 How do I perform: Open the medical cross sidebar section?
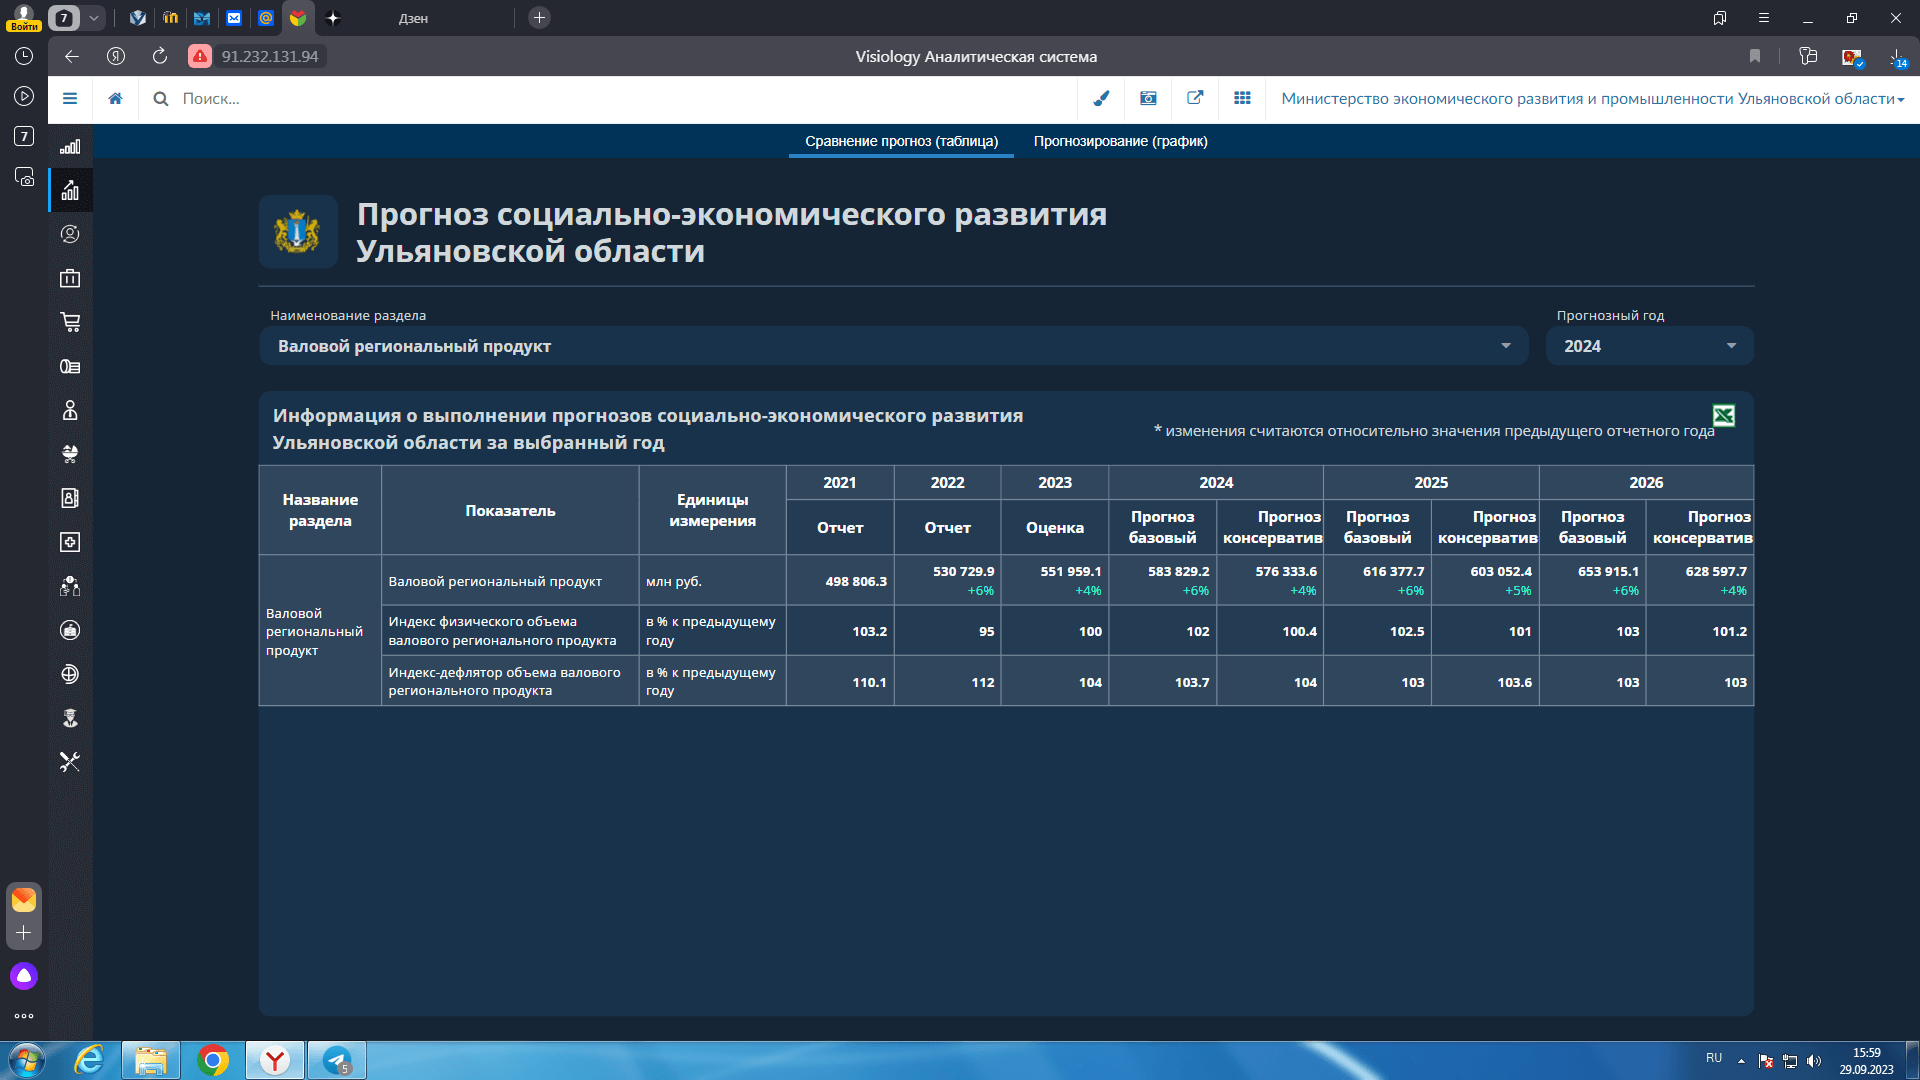(70, 542)
